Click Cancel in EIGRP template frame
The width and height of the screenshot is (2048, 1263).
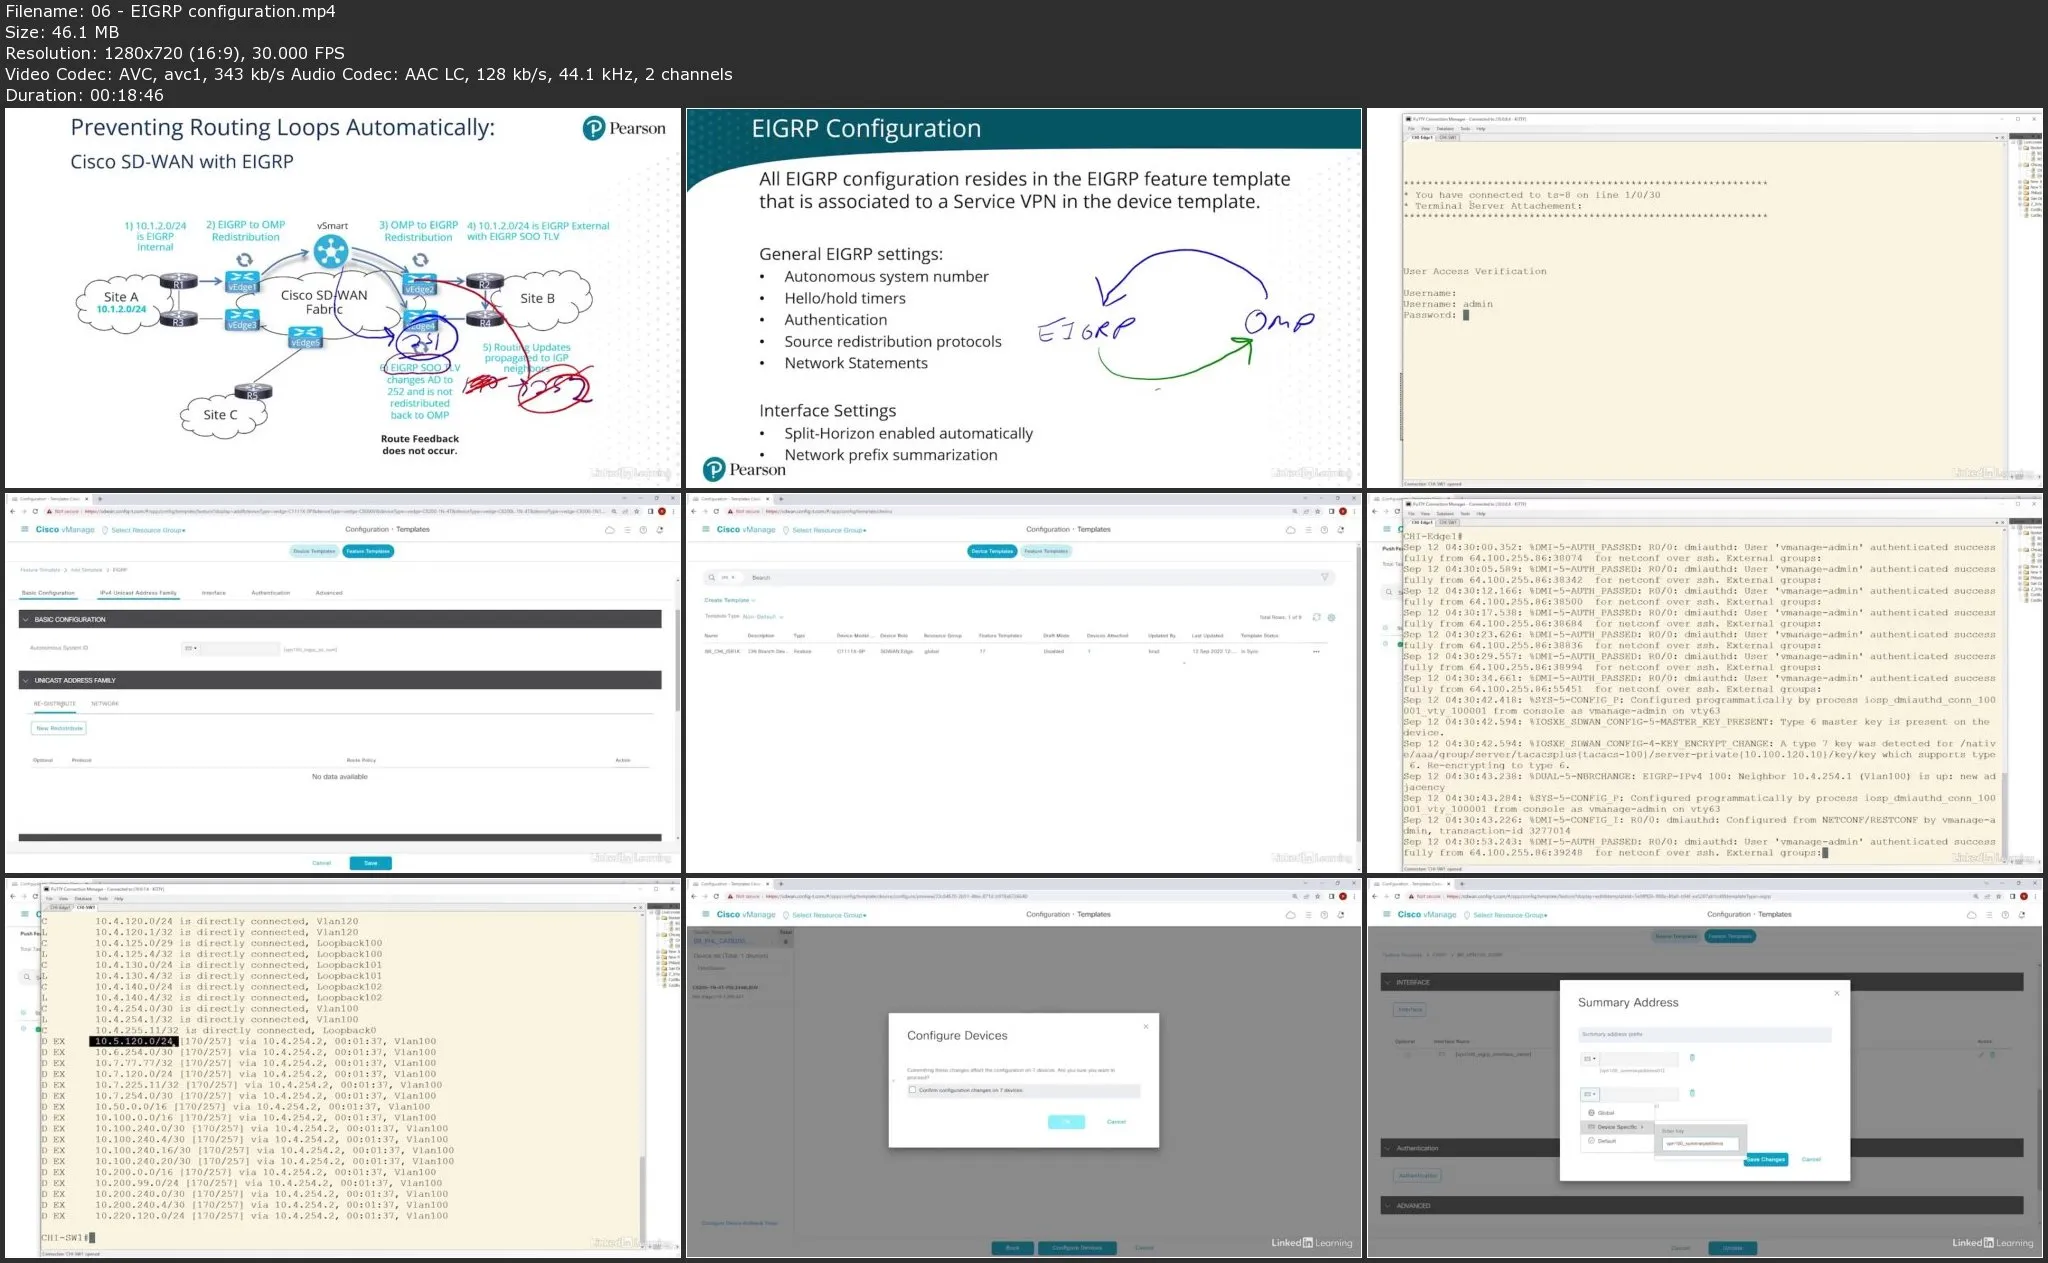click(321, 863)
